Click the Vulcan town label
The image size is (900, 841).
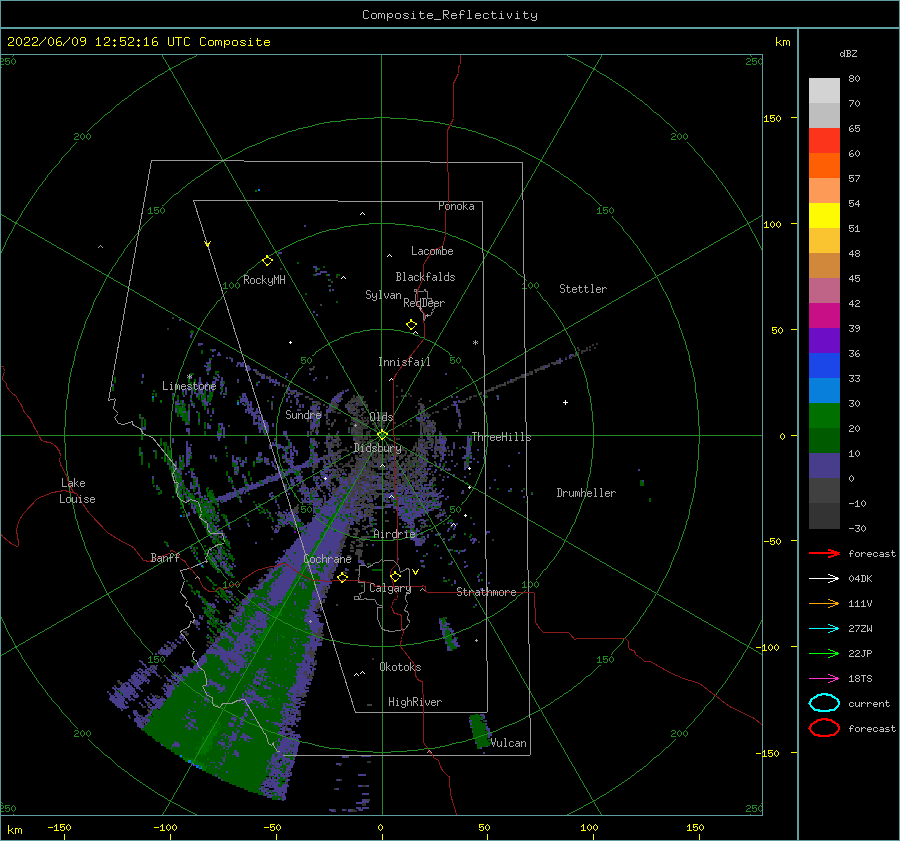[x=508, y=743]
